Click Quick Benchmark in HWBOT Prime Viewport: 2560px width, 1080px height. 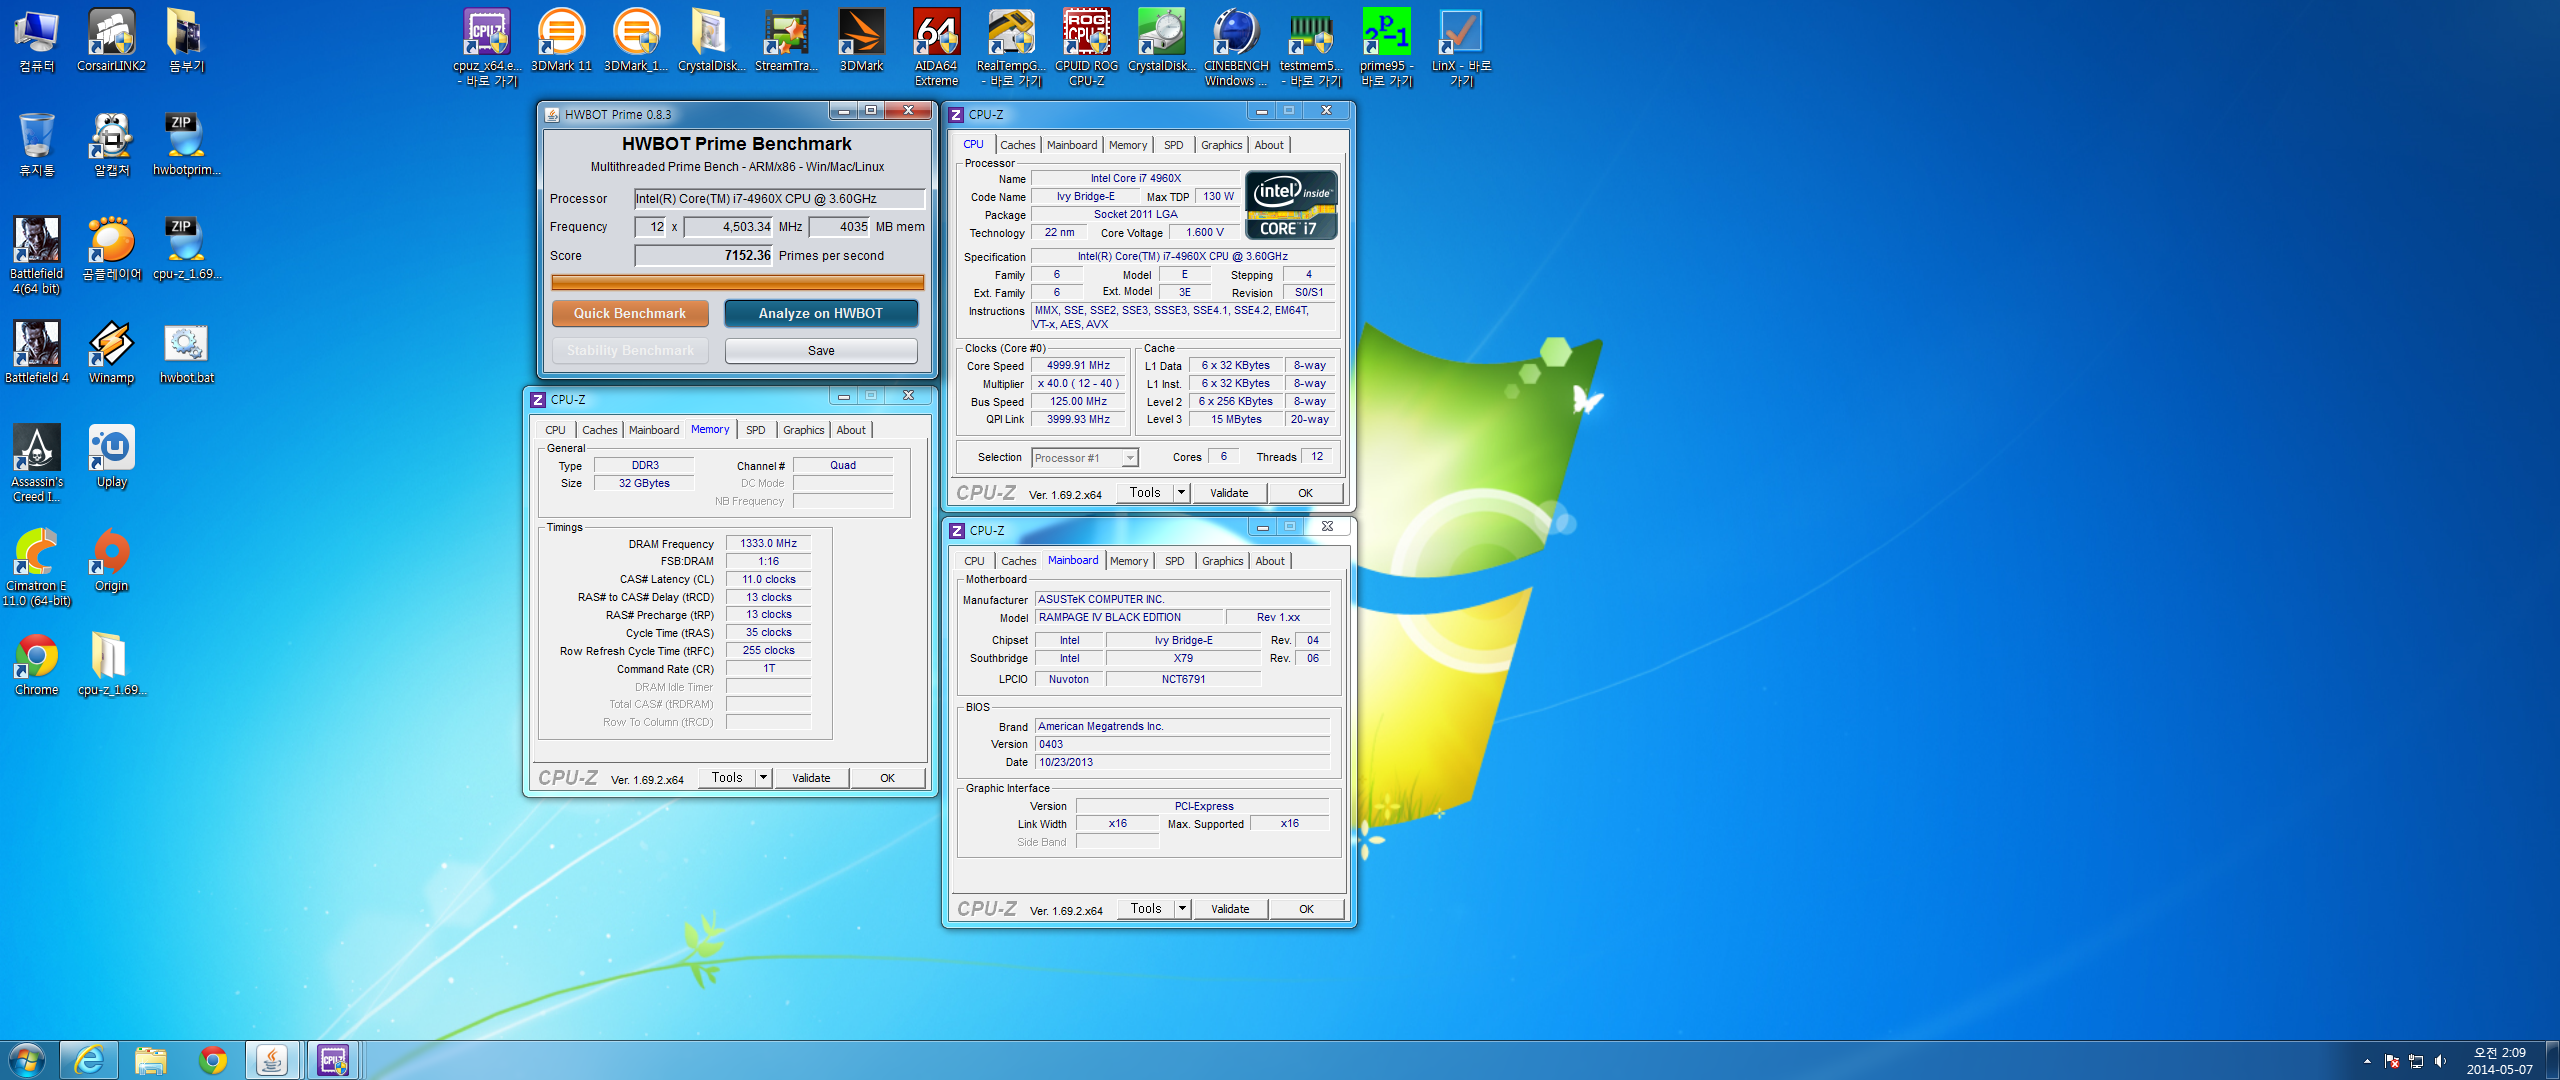tap(630, 313)
